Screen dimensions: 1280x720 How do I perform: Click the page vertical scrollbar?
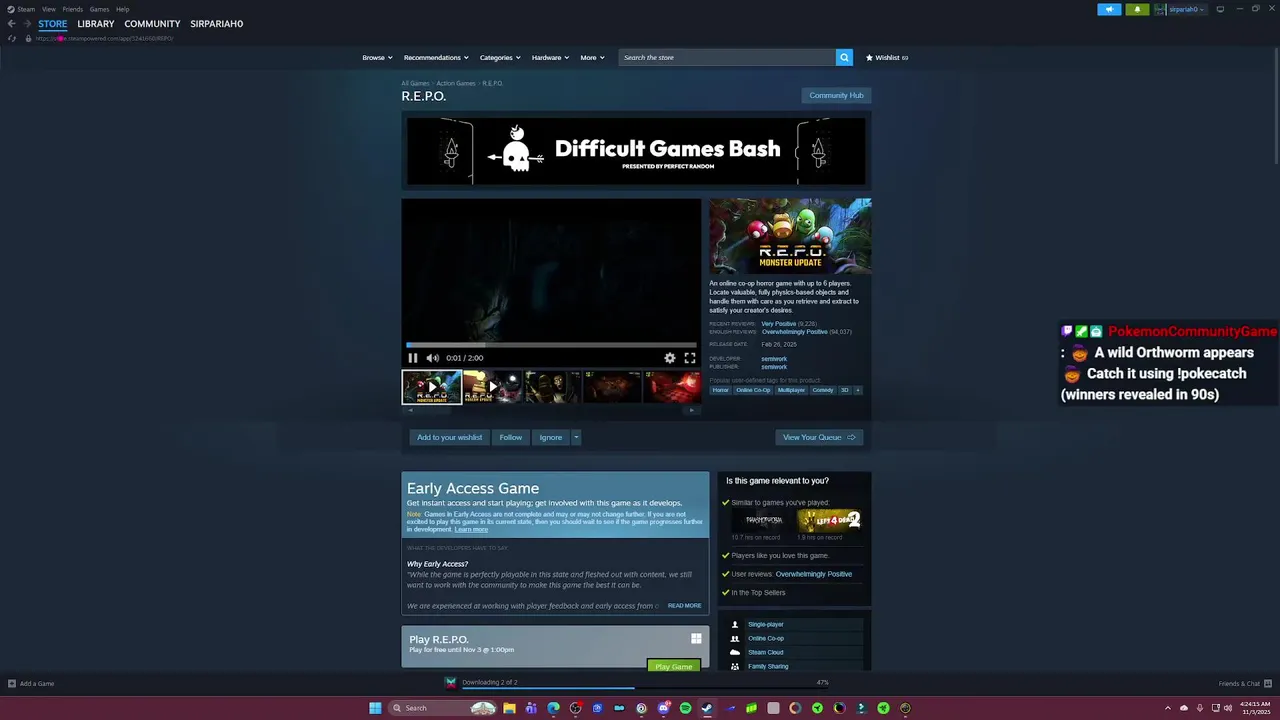(x=1275, y=105)
